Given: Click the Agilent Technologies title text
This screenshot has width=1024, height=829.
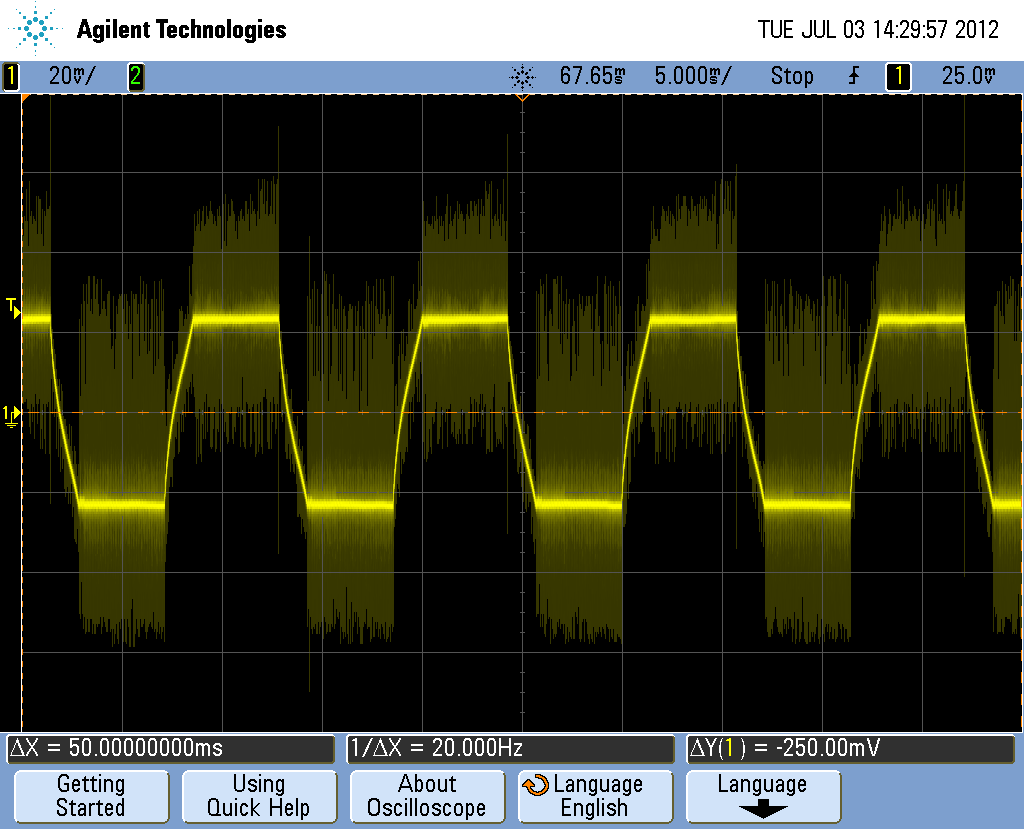Looking at the screenshot, I should 182,29.
